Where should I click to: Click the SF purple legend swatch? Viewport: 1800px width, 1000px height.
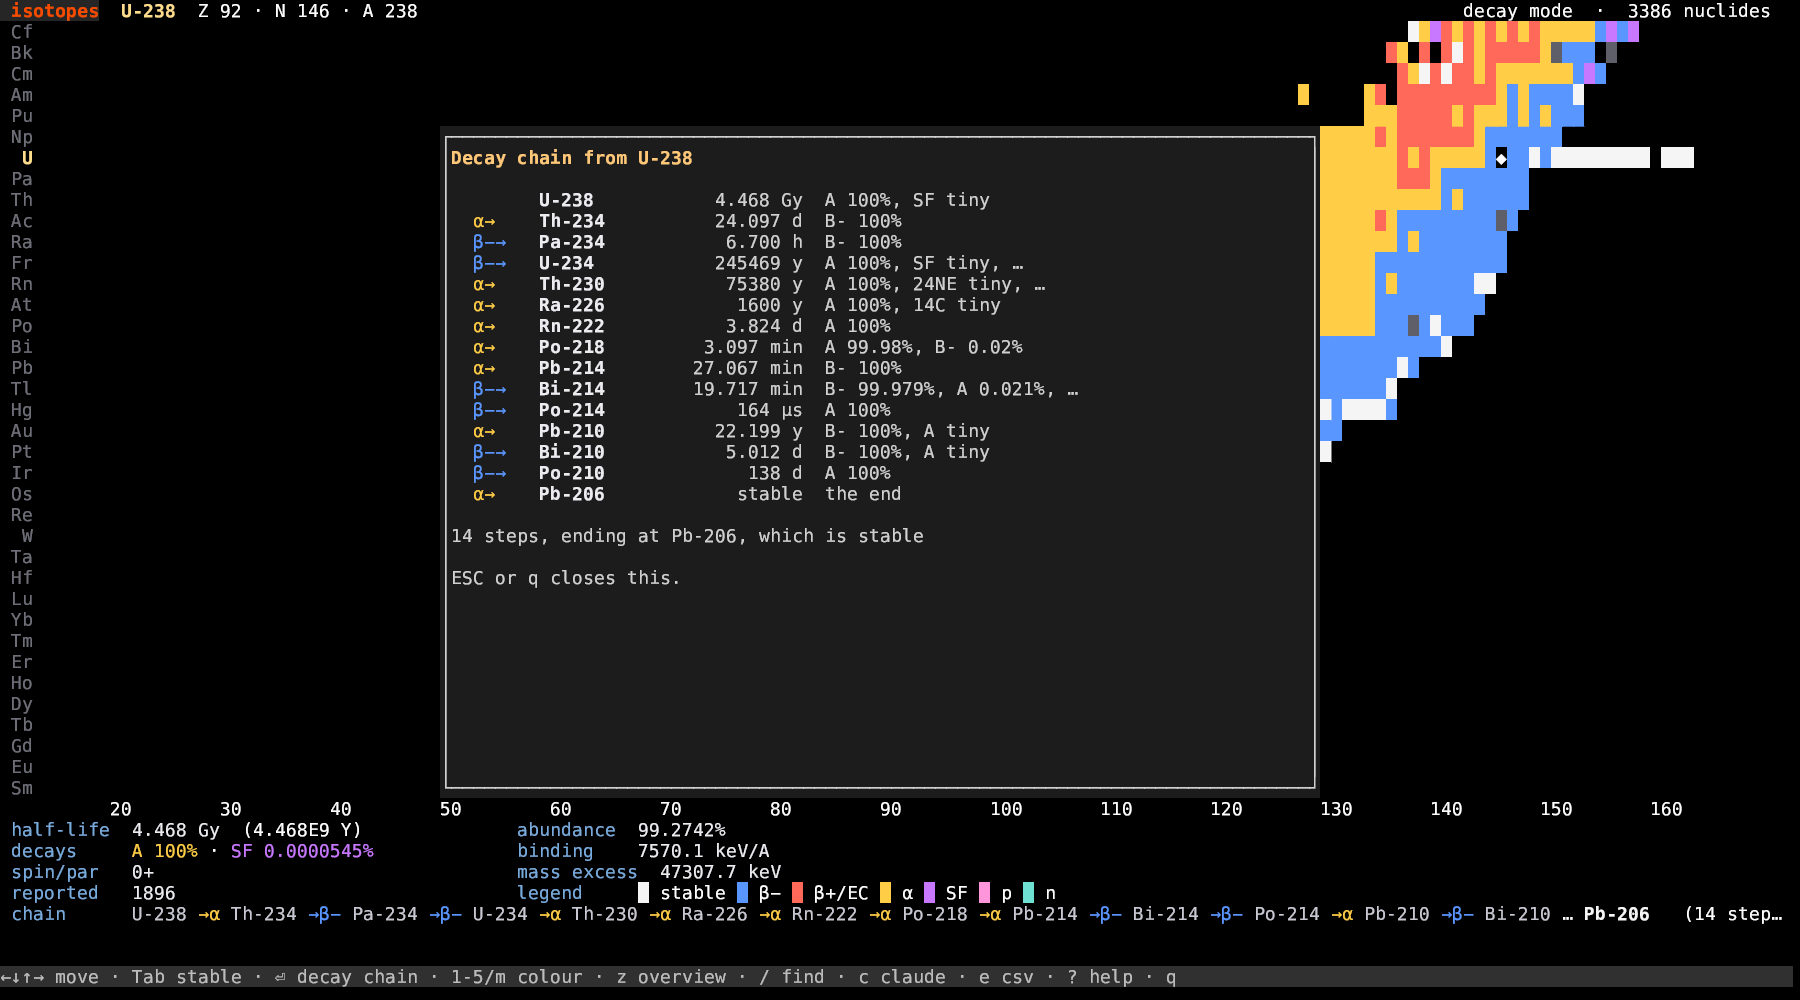[929, 893]
